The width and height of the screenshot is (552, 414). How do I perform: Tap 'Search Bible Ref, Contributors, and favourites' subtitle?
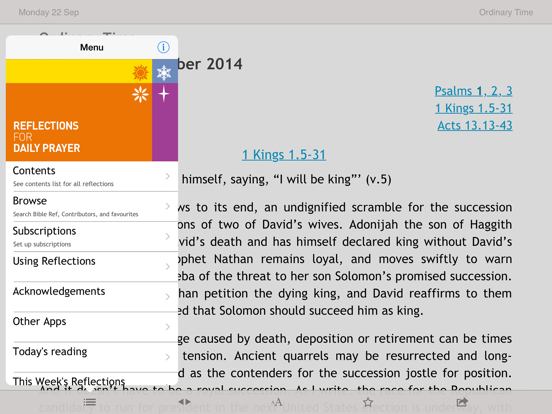(76, 214)
